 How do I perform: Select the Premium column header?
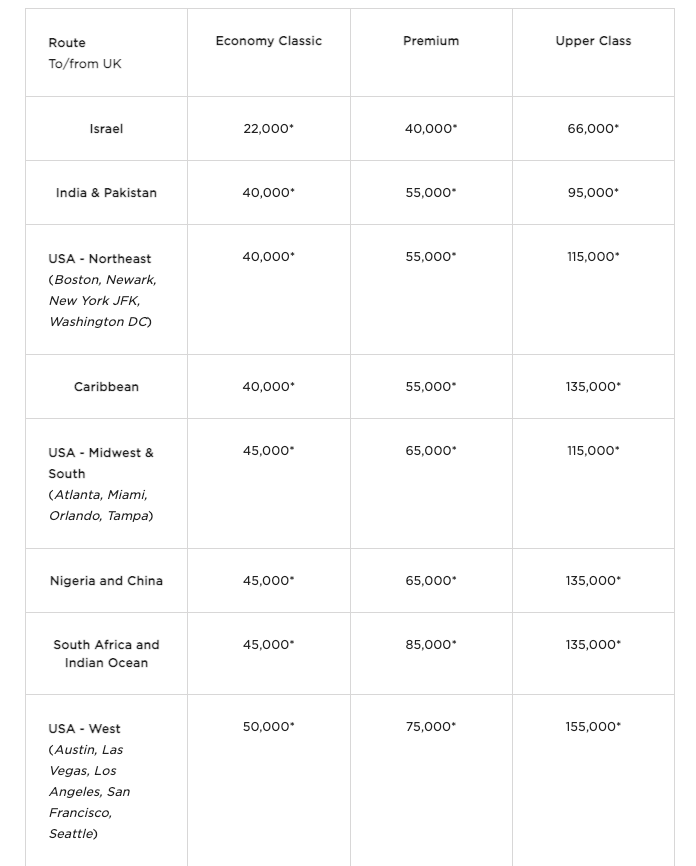(x=431, y=41)
